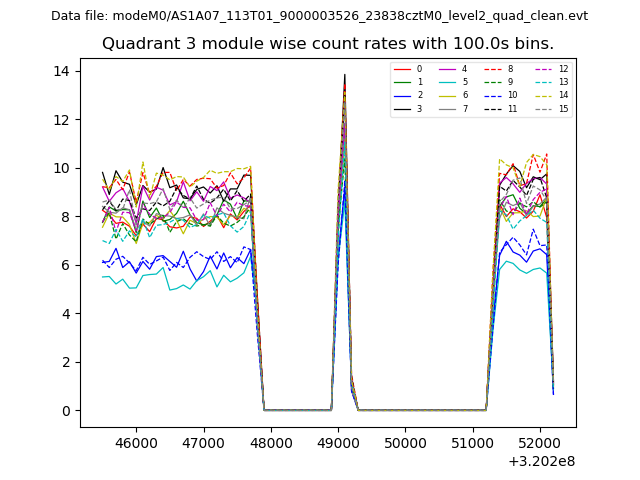The height and width of the screenshot is (480, 640).
Task: Click legend label 15
Action: pos(563,108)
